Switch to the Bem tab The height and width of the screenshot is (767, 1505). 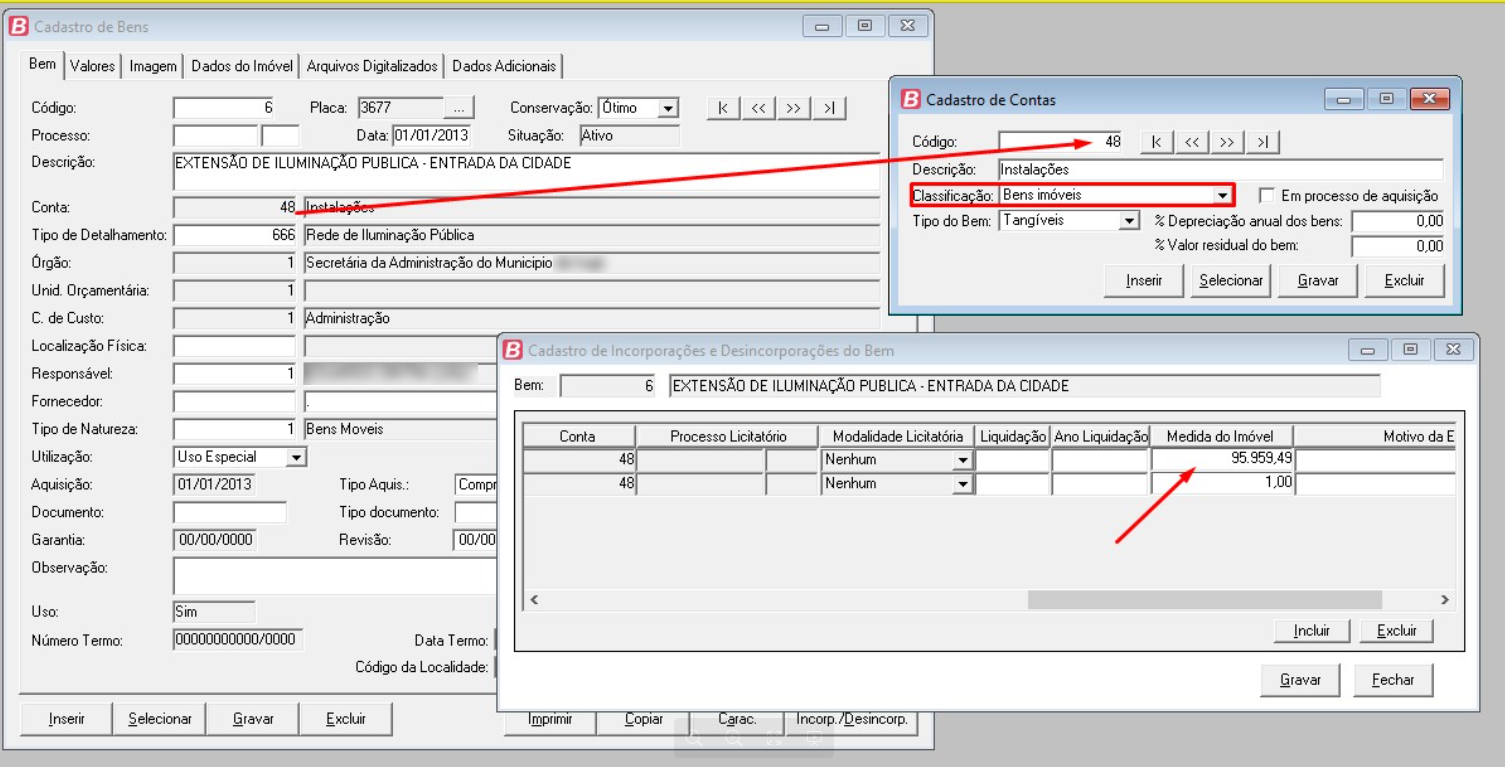(x=42, y=64)
